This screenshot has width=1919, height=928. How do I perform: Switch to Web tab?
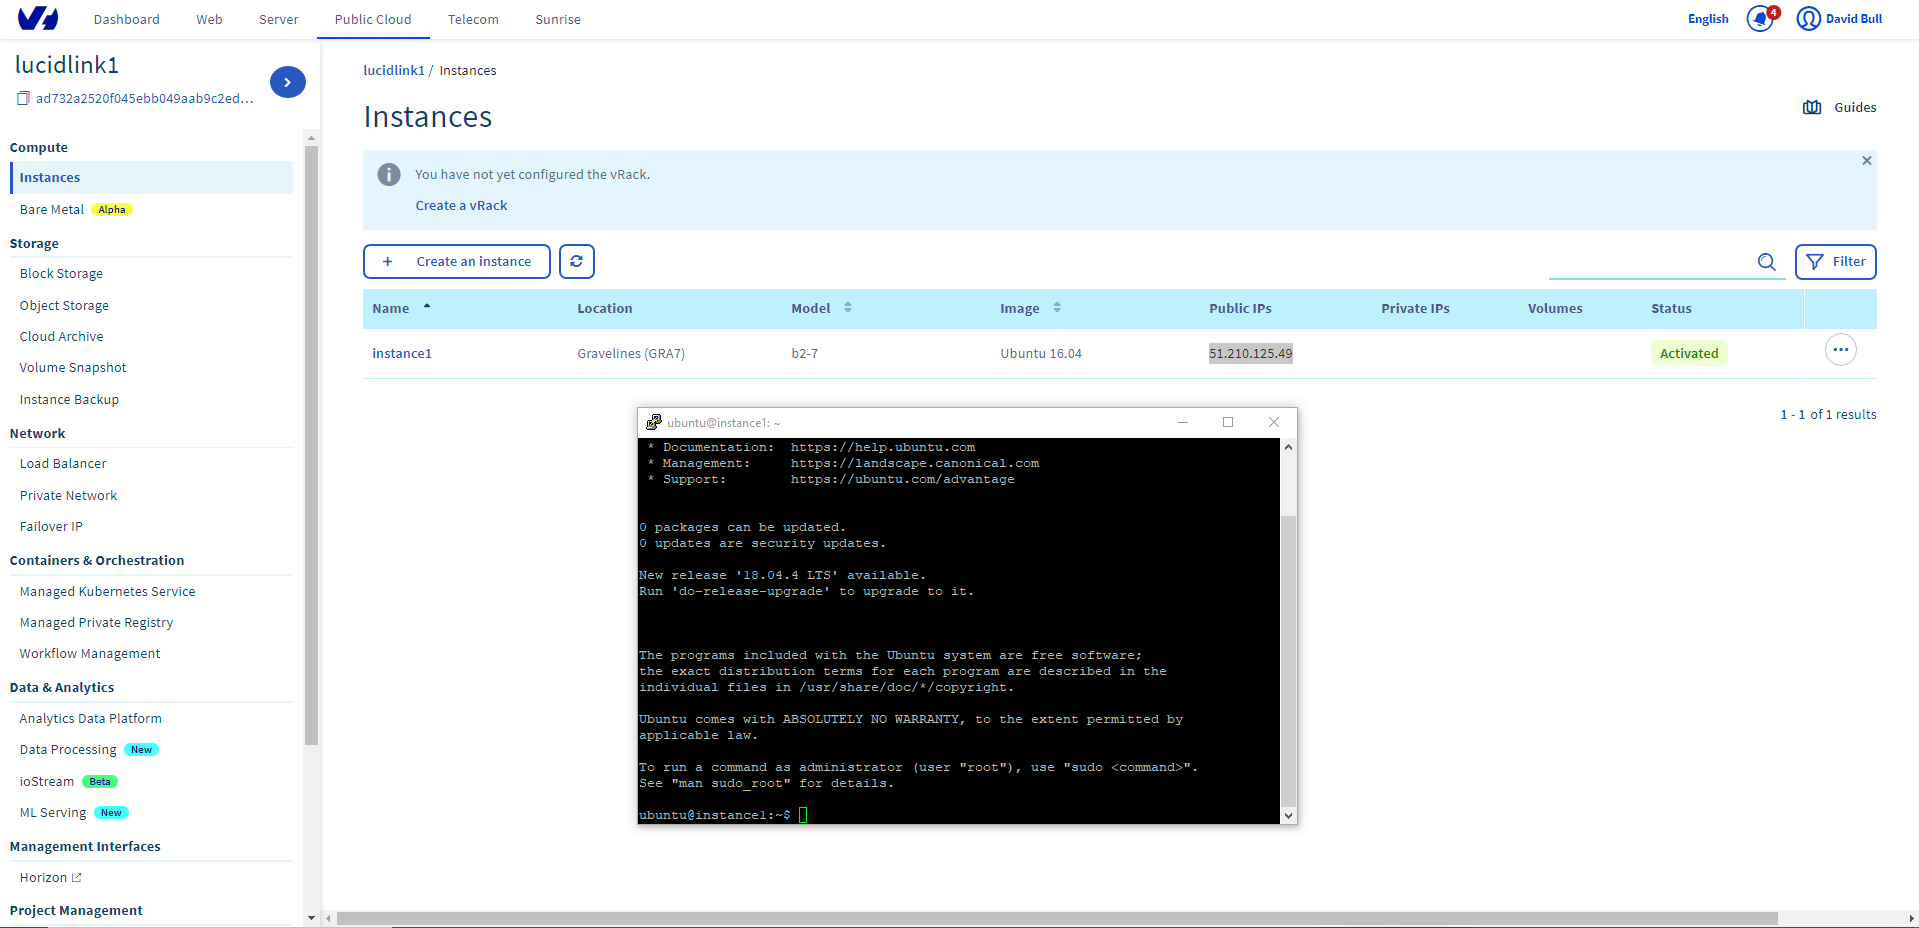(209, 19)
